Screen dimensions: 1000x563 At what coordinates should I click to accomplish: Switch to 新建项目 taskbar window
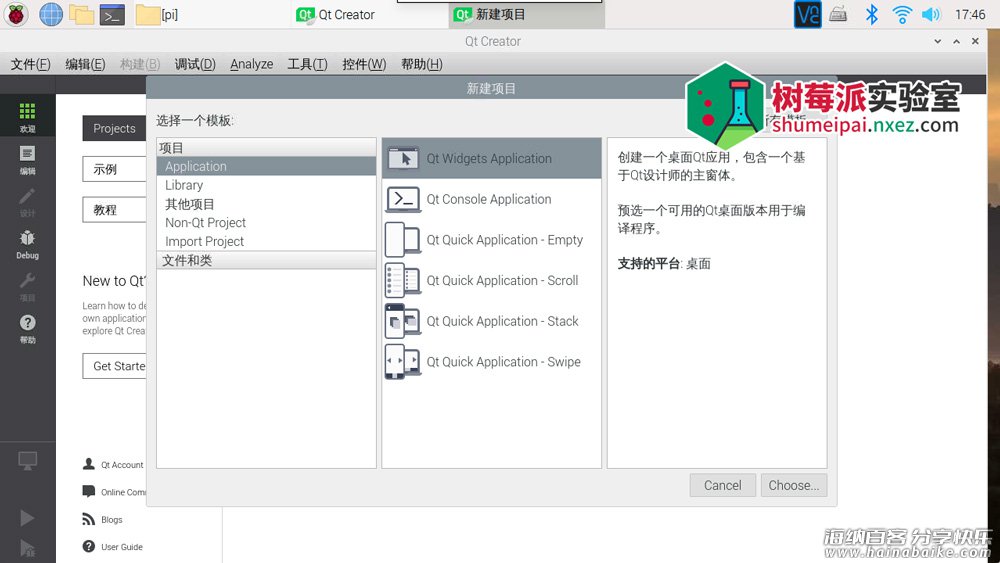click(x=526, y=15)
